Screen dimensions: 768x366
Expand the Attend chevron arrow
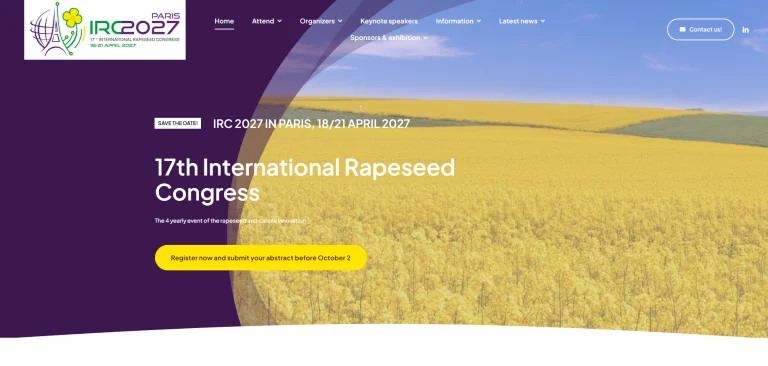[279, 21]
